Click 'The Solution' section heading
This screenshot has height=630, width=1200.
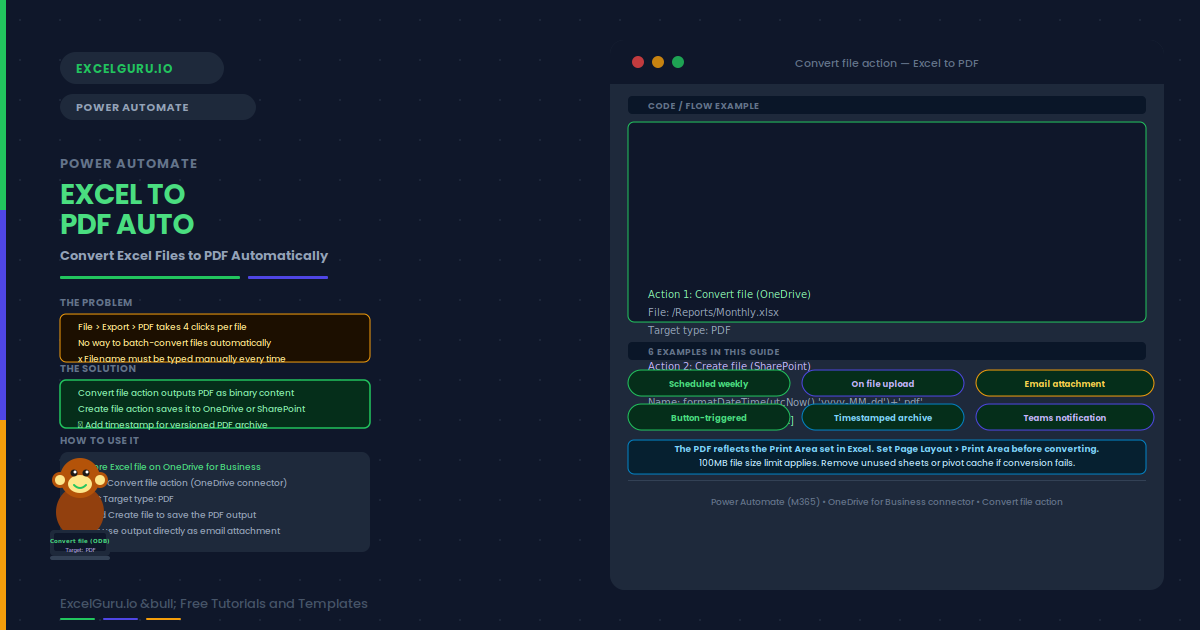(98, 368)
